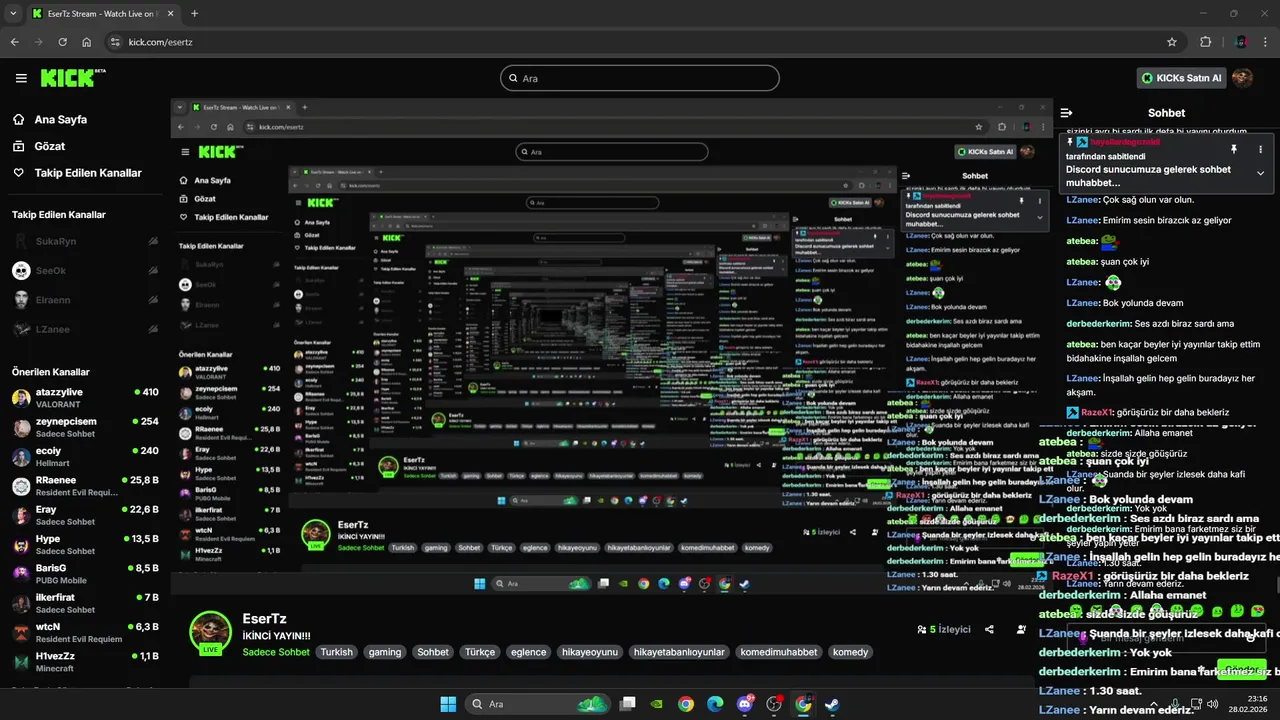Open Elraenn followed channel
This screenshot has width=1280, height=720.
84,300
